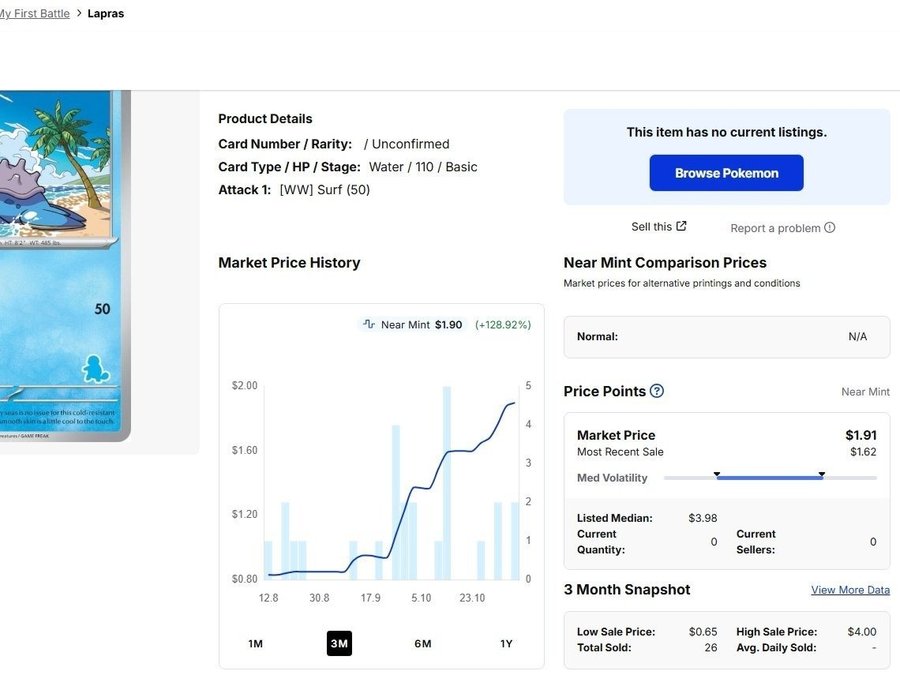Switch chart range to 6M
This screenshot has height=675, width=900.
[x=423, y=643]
